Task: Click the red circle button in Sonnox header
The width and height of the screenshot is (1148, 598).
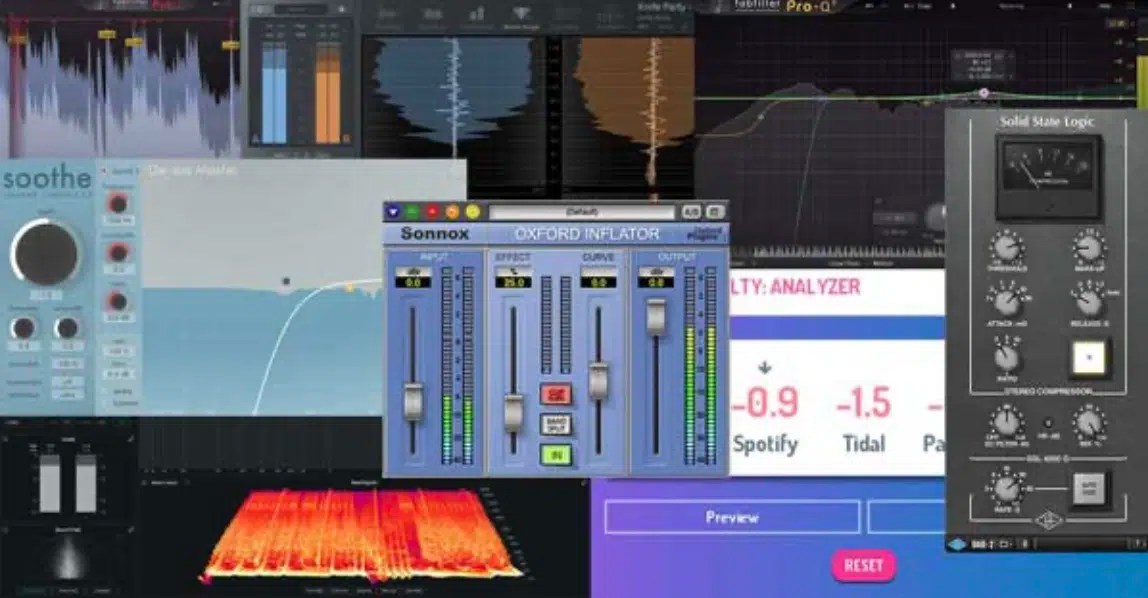Action: pos(433,212)
